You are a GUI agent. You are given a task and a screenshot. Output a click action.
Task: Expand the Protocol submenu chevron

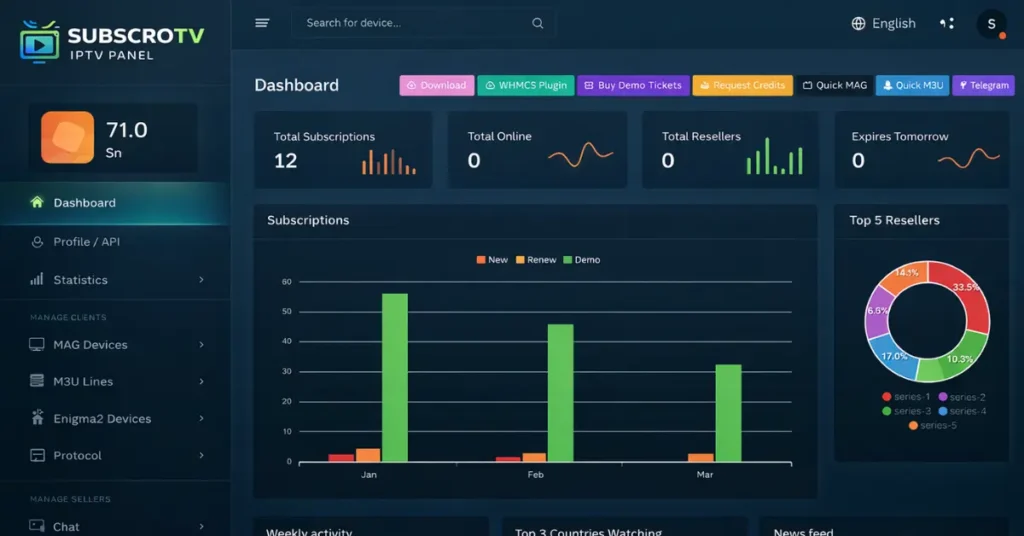201,455
